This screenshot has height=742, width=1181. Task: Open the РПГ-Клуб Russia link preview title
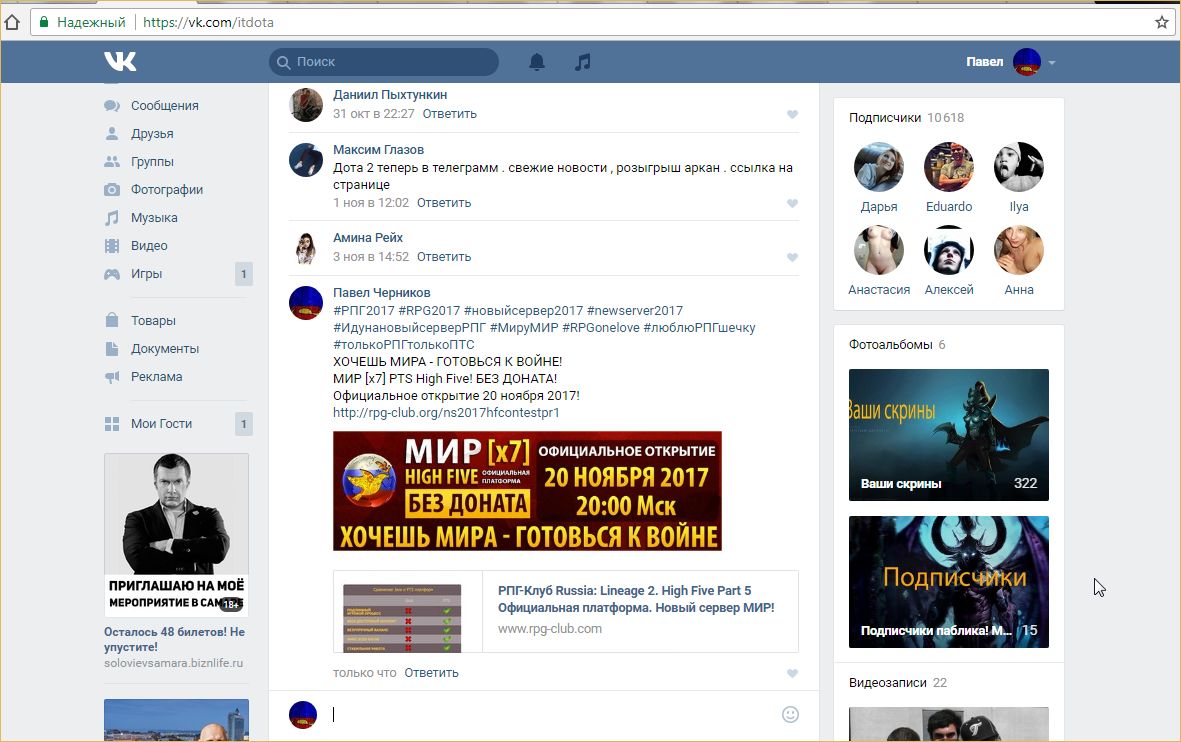pos(636,599)
